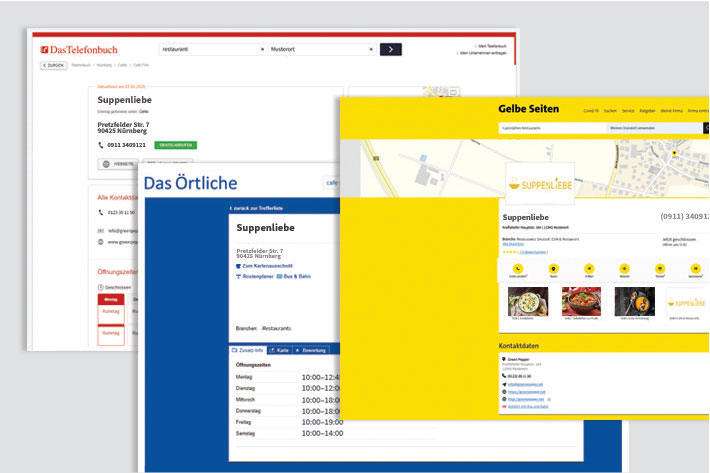Viewport: 710px width, 473px height.
Task: Select the 'Zusatz-Info' tab
Action: (x=248, y=350)
